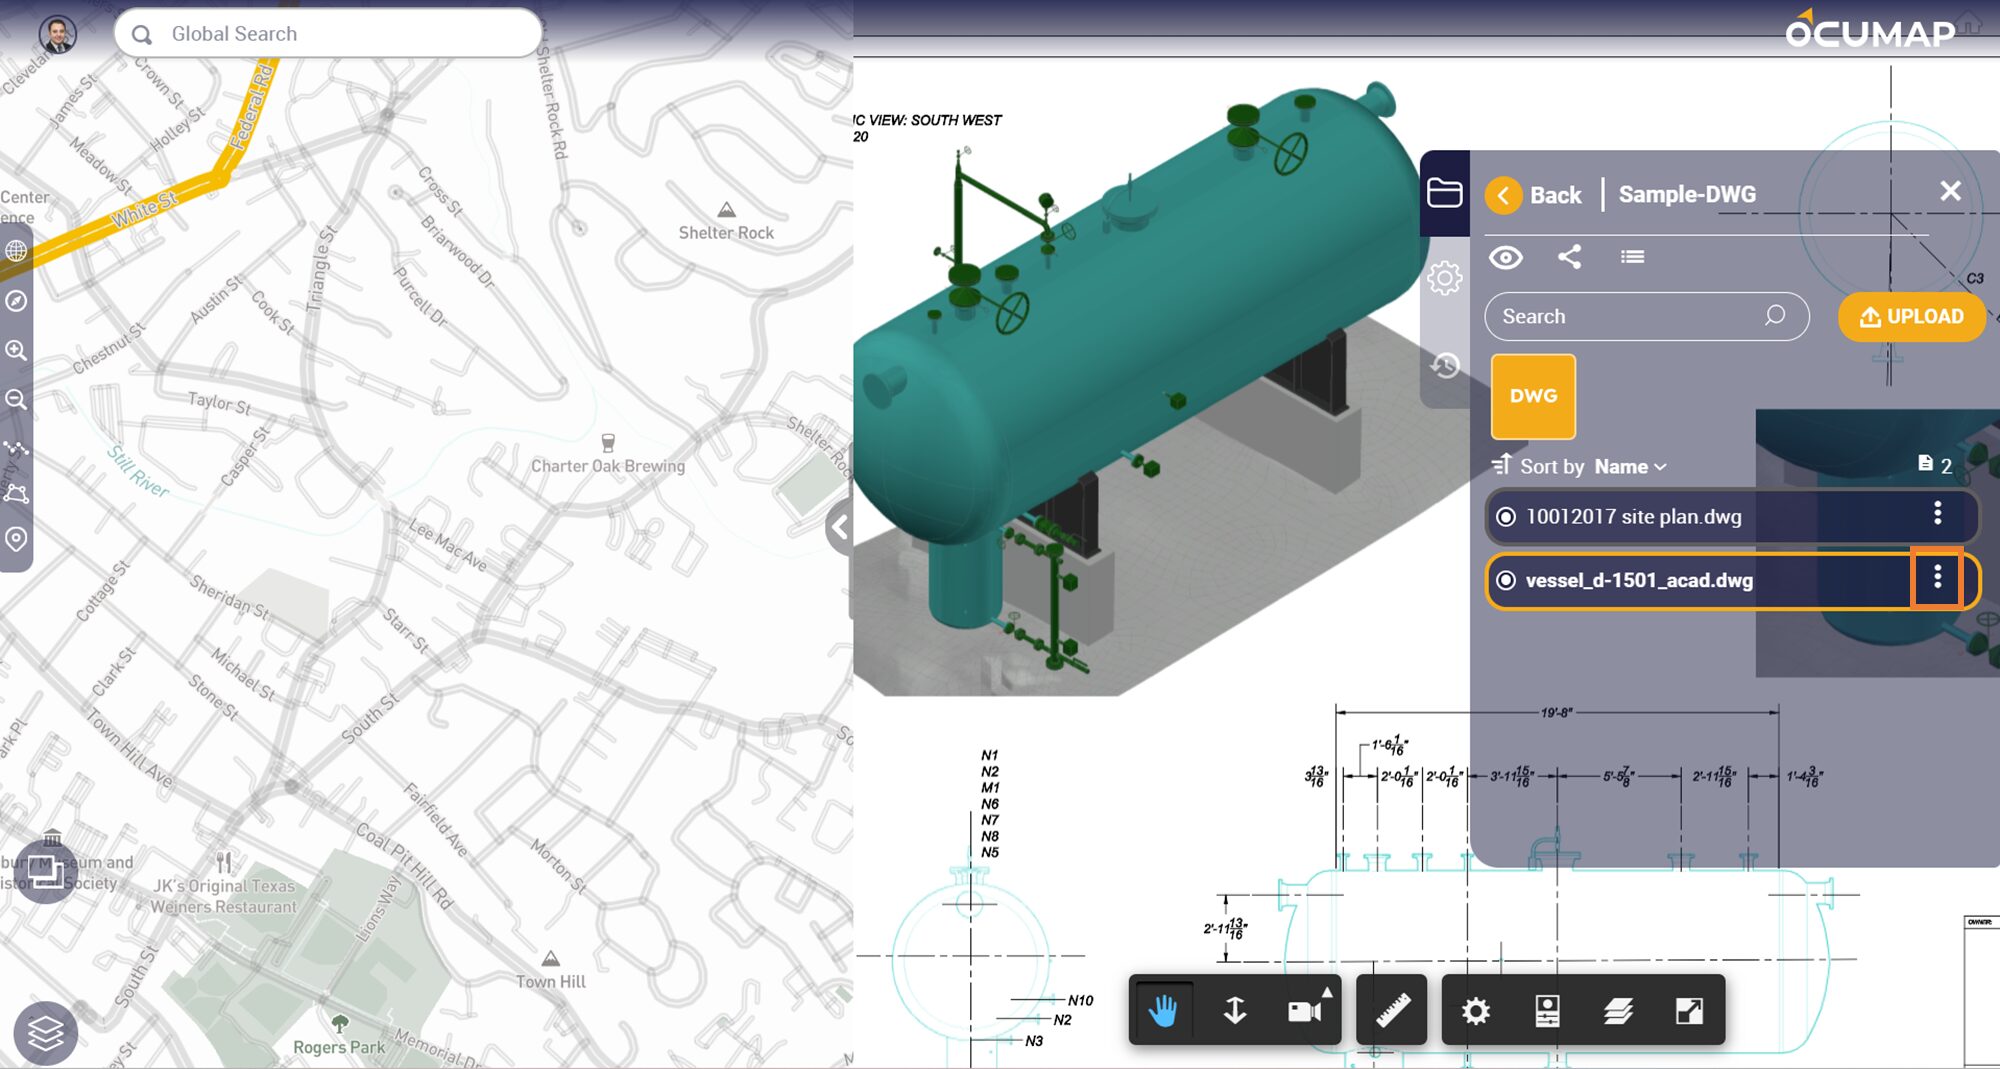
Task: Close the Sample-DWG panel
Action: click(1950, 191)
